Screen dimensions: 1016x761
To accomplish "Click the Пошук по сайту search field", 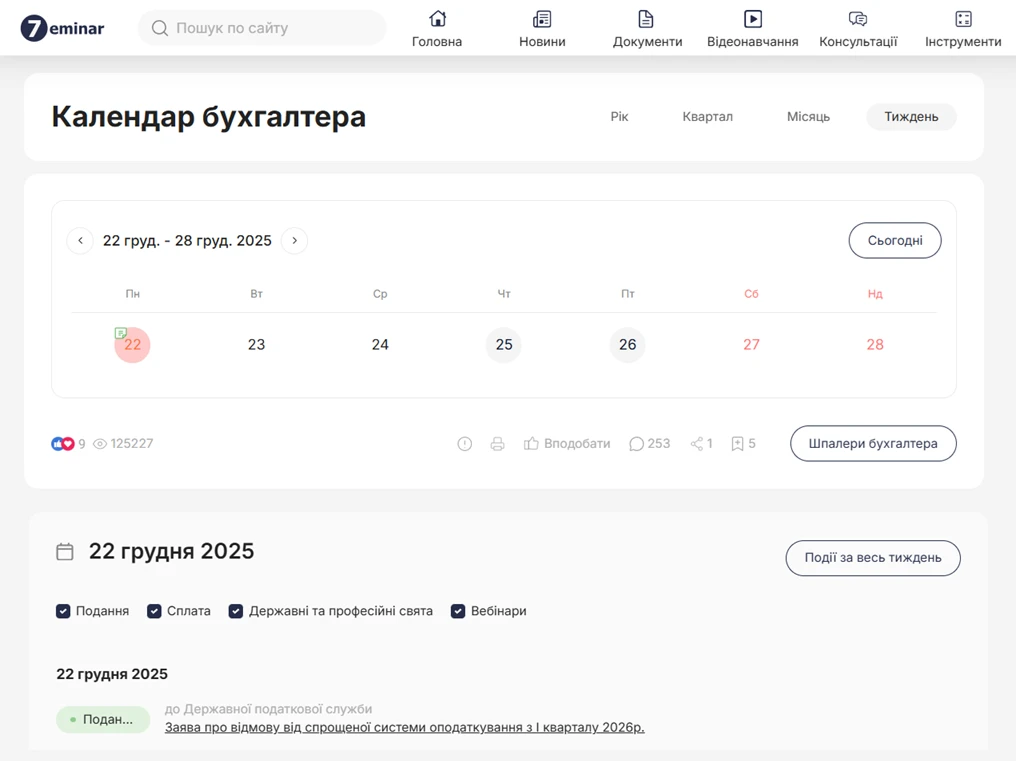I will pos(262,28).
